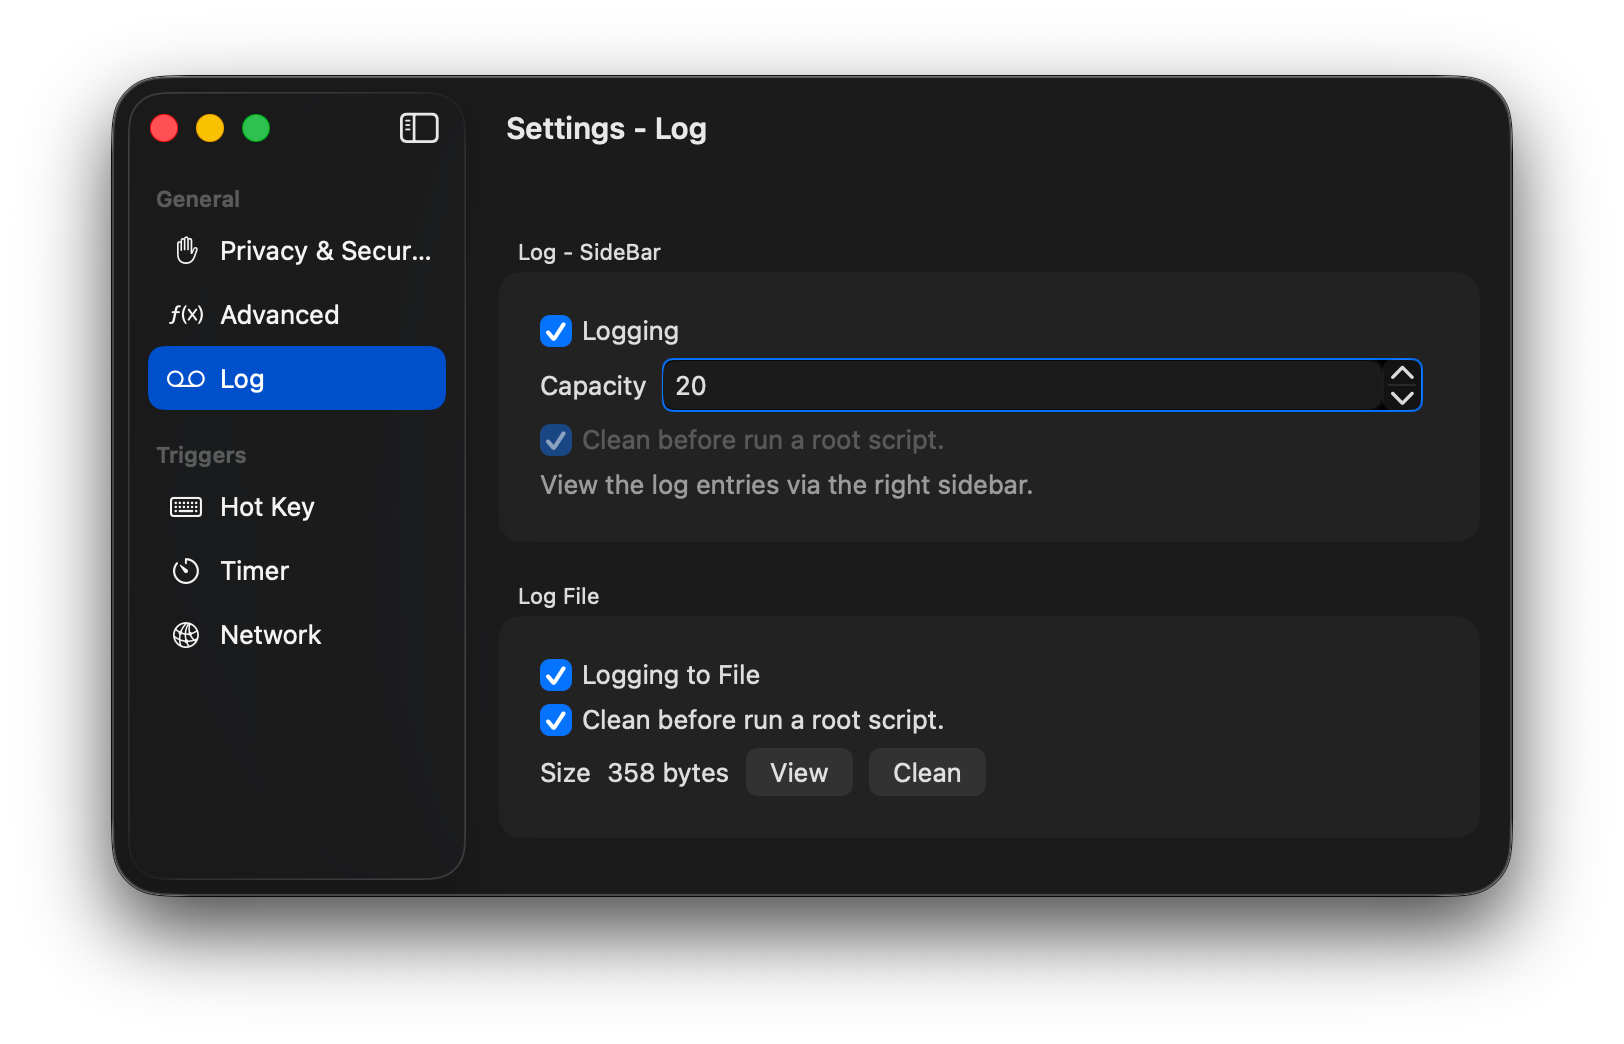Click the Advanced f(x) function icon

(186, 315)
